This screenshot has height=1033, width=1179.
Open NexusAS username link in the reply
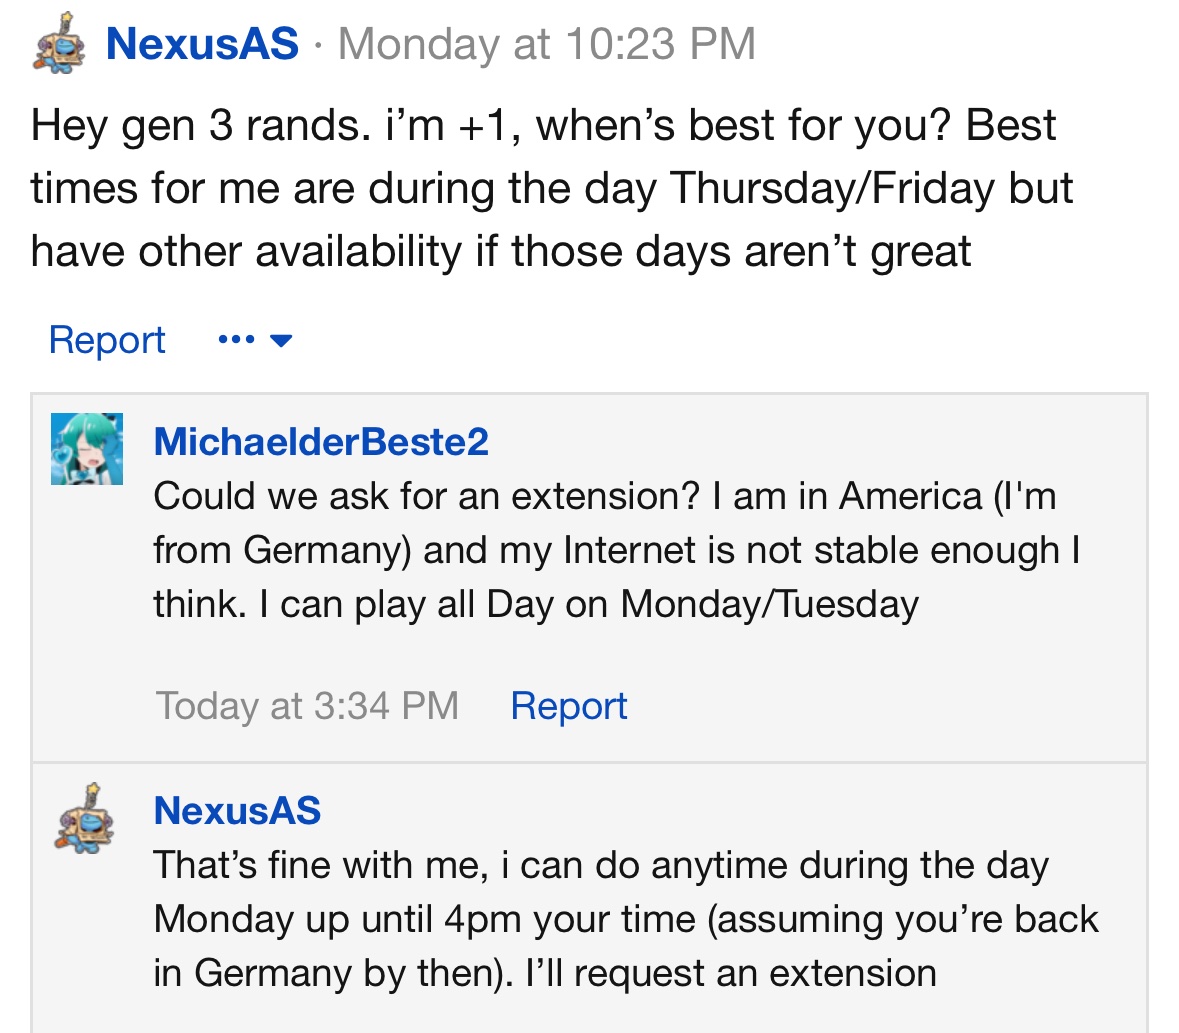238,810
